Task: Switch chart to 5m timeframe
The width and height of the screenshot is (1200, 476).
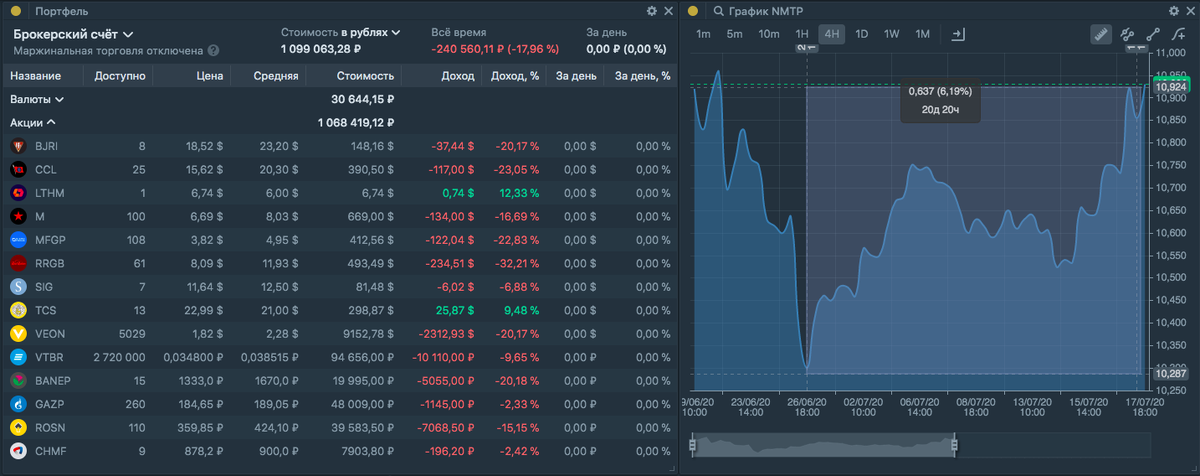Action: (735, 34)
